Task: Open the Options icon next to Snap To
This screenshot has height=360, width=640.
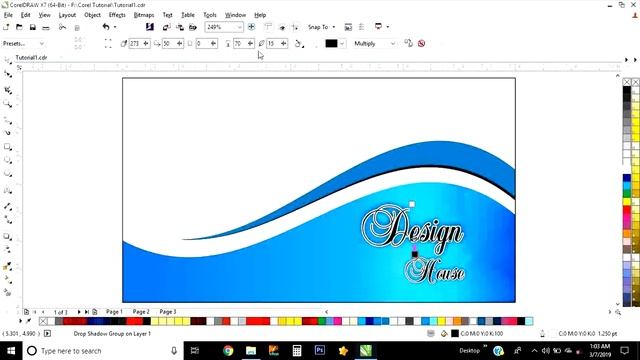Action: pos(348,27)
